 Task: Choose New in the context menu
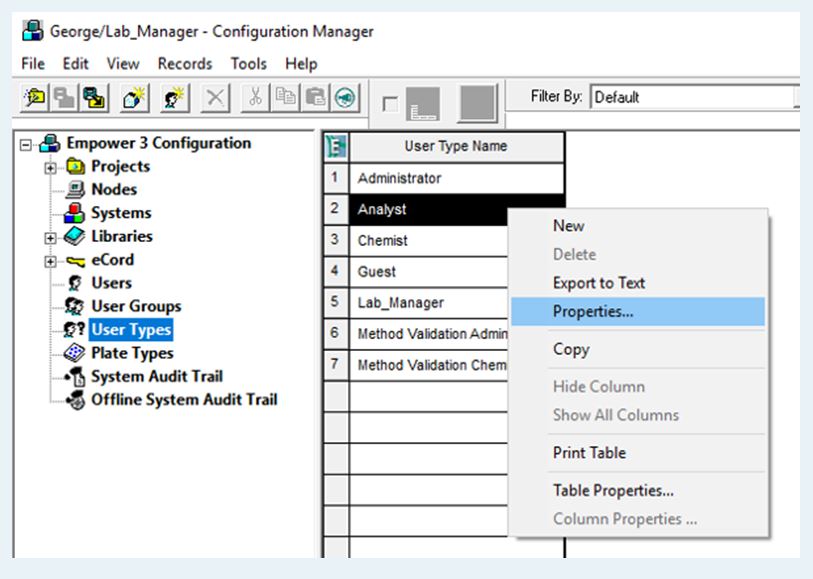pos(638,226)
